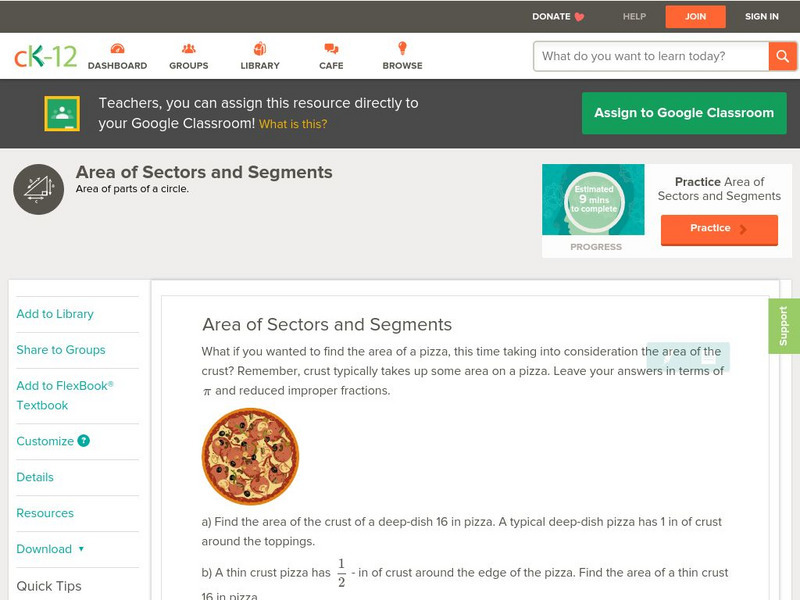Focus the 'What do you want to learn today?' search field

650,56
